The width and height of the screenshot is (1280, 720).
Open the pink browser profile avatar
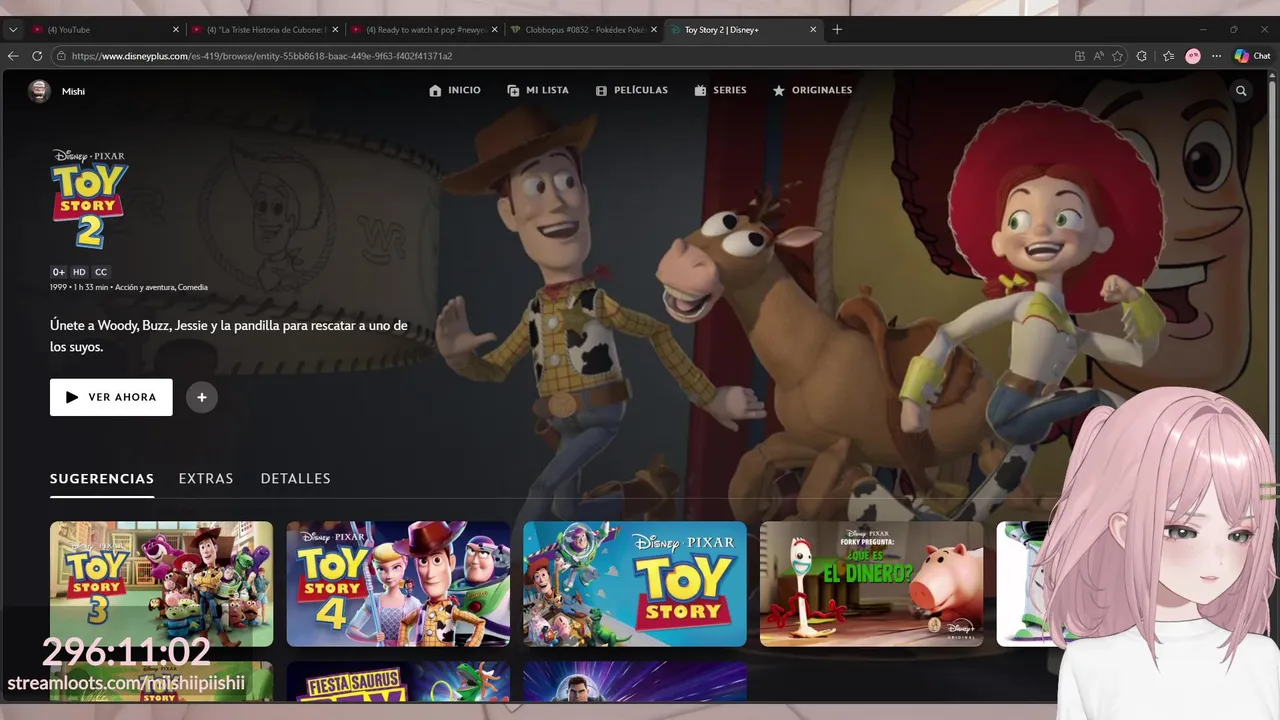[1193, 56]
